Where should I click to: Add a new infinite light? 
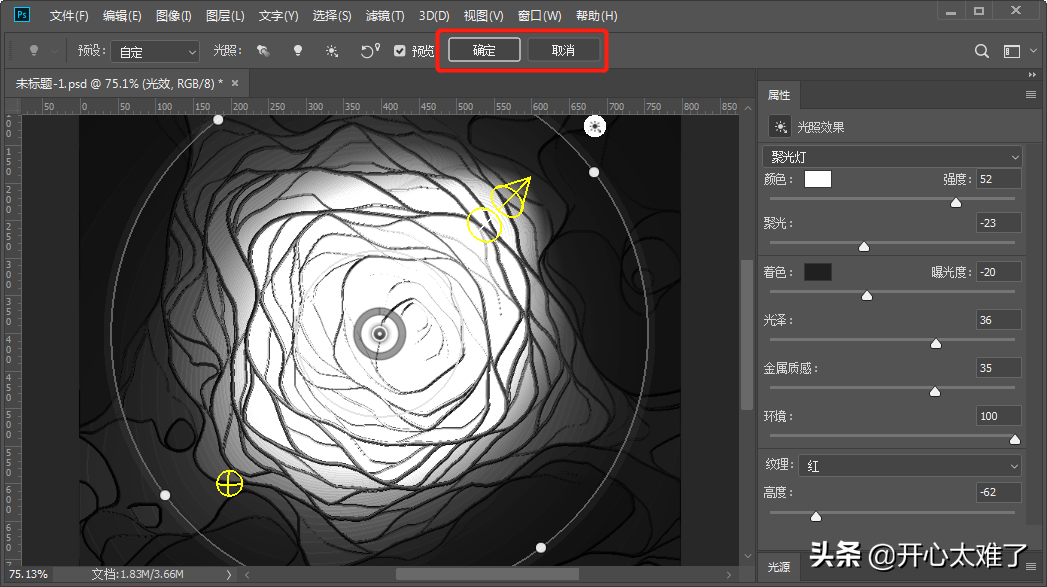pyautogui.click(x=332, y=51)
